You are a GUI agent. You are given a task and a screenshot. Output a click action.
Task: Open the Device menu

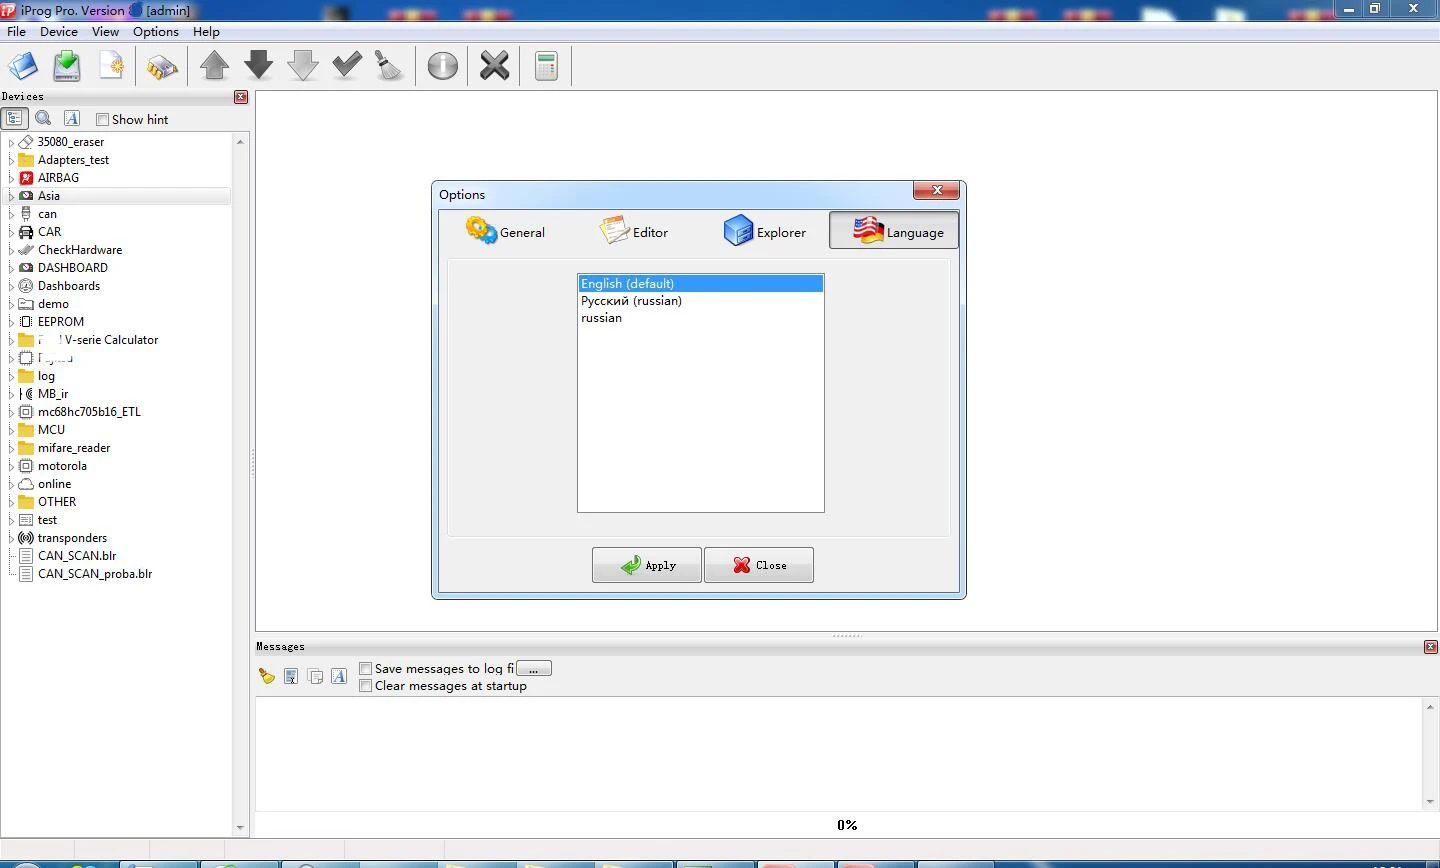[x=59, y=31]
